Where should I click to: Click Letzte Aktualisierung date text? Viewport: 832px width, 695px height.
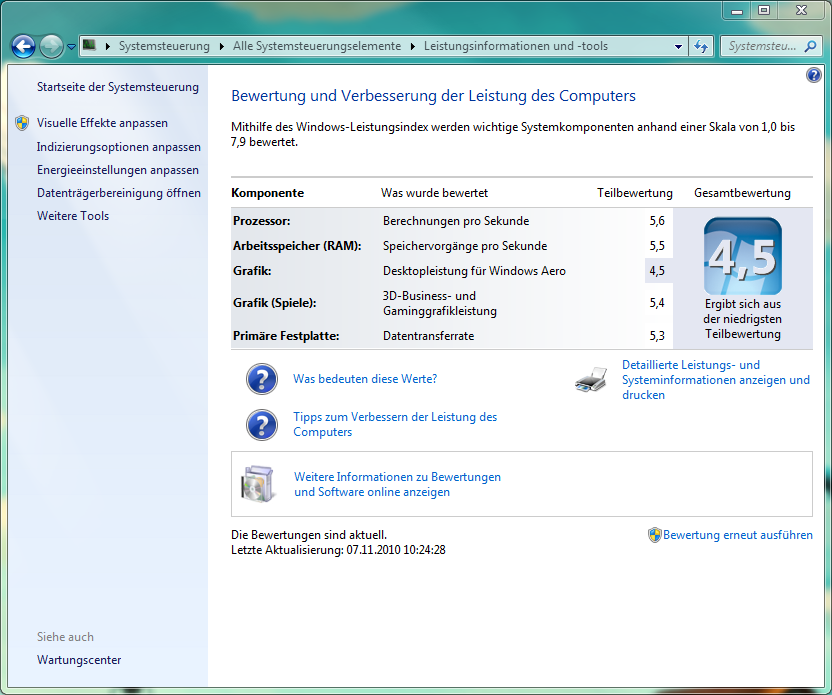pyautogui.click(x=338, y=550)
